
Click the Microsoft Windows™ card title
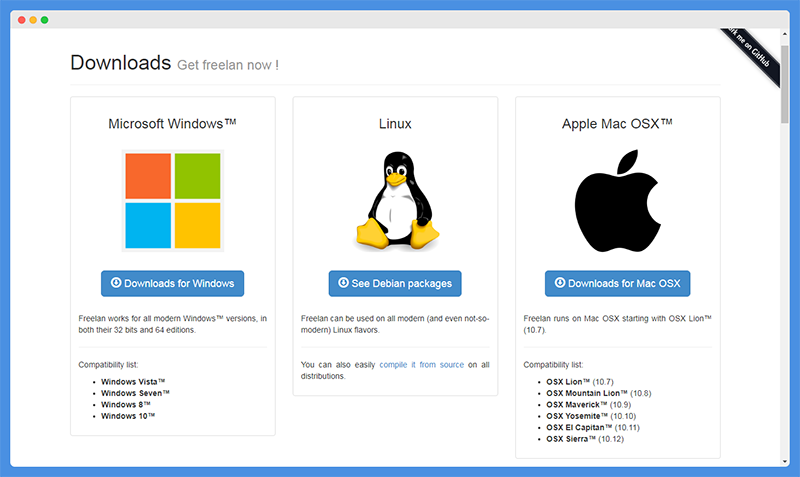pos(172,123)
